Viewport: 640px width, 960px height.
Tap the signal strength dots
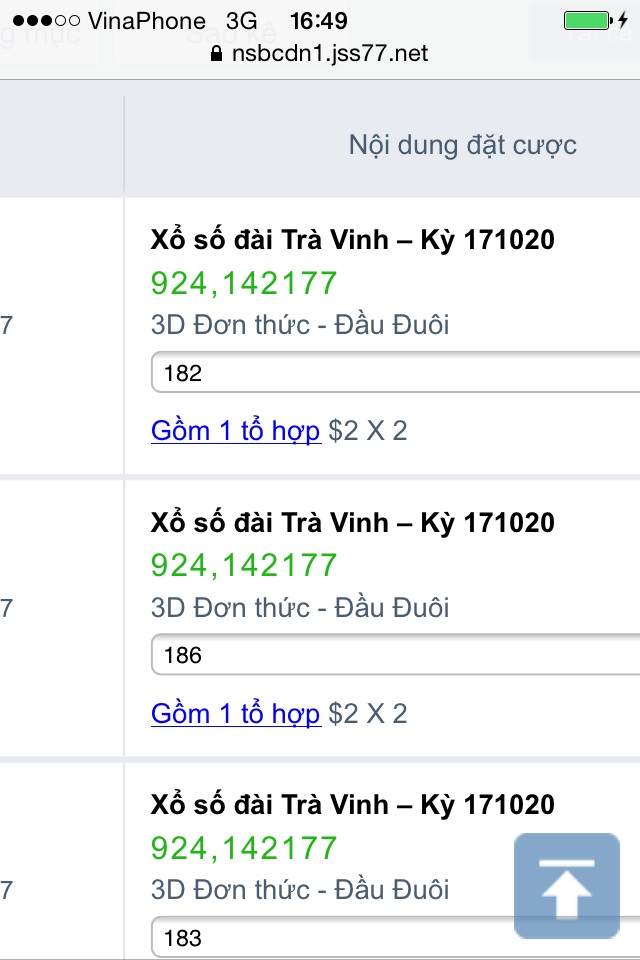click(x=49, y=21)
